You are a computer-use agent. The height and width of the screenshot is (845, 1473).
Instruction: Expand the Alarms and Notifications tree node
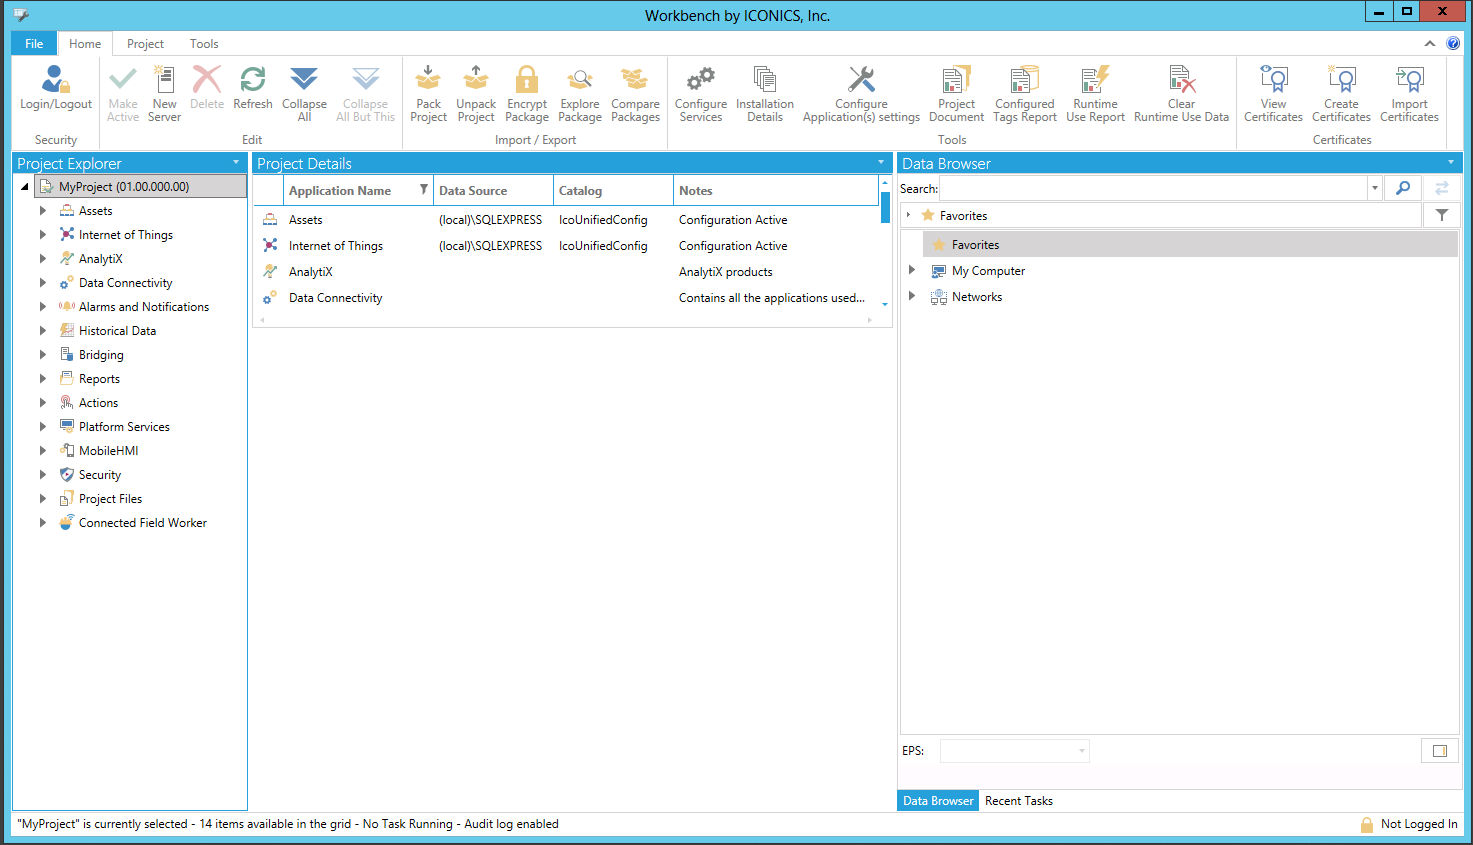pyautogui.click(x=42, y=307)
